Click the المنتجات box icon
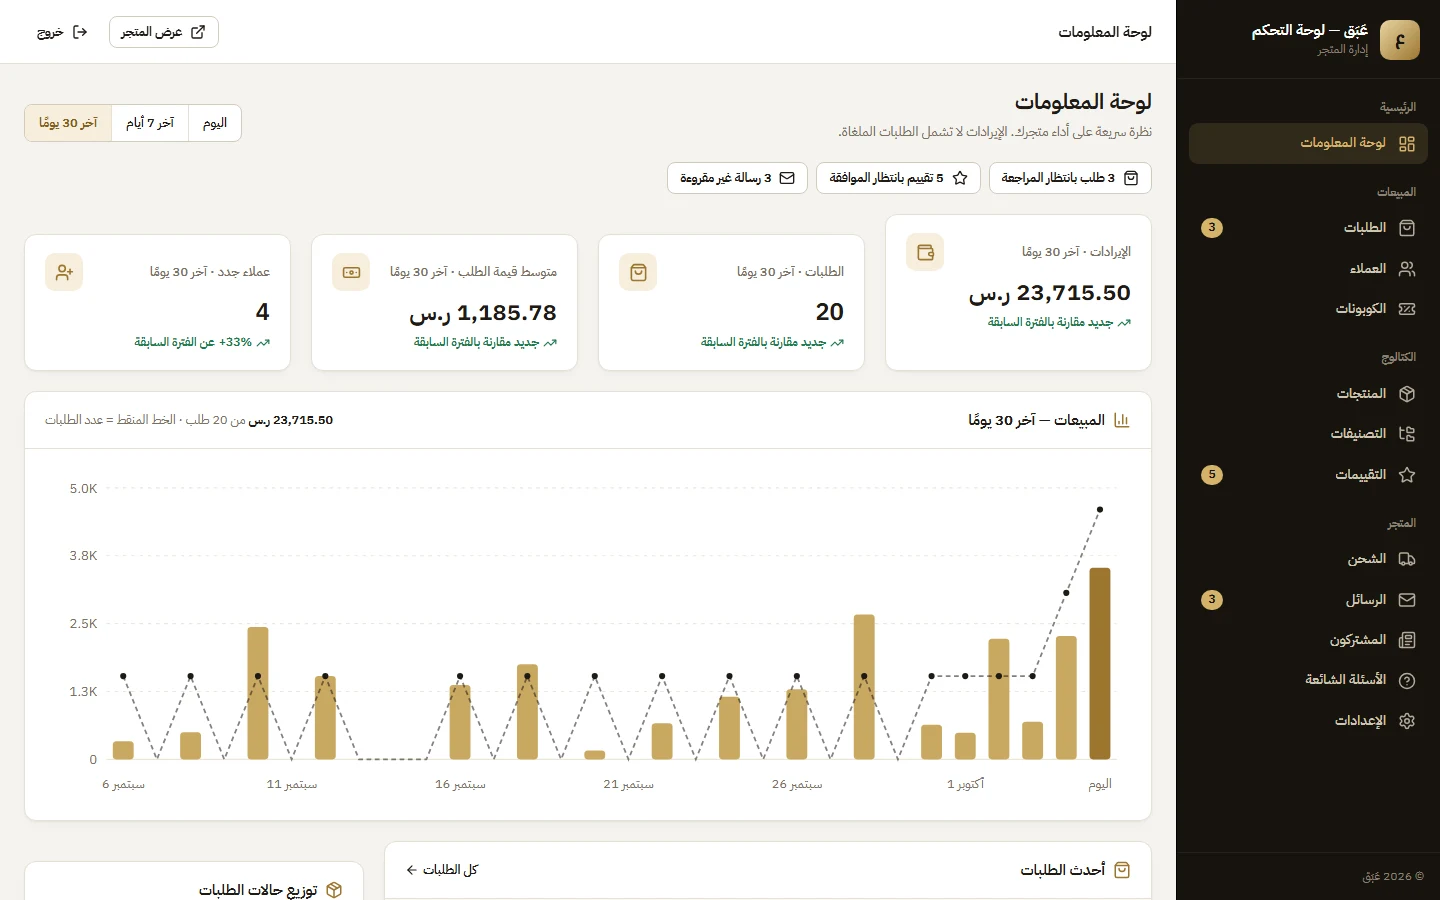1440x900 pixels. point(1407,394)
